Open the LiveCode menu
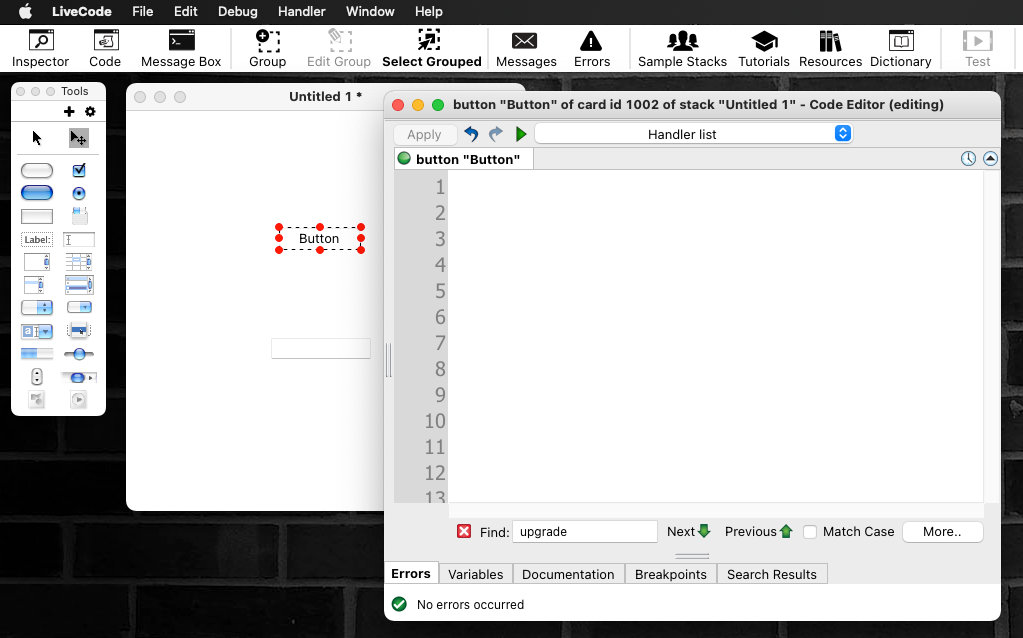 82,11
